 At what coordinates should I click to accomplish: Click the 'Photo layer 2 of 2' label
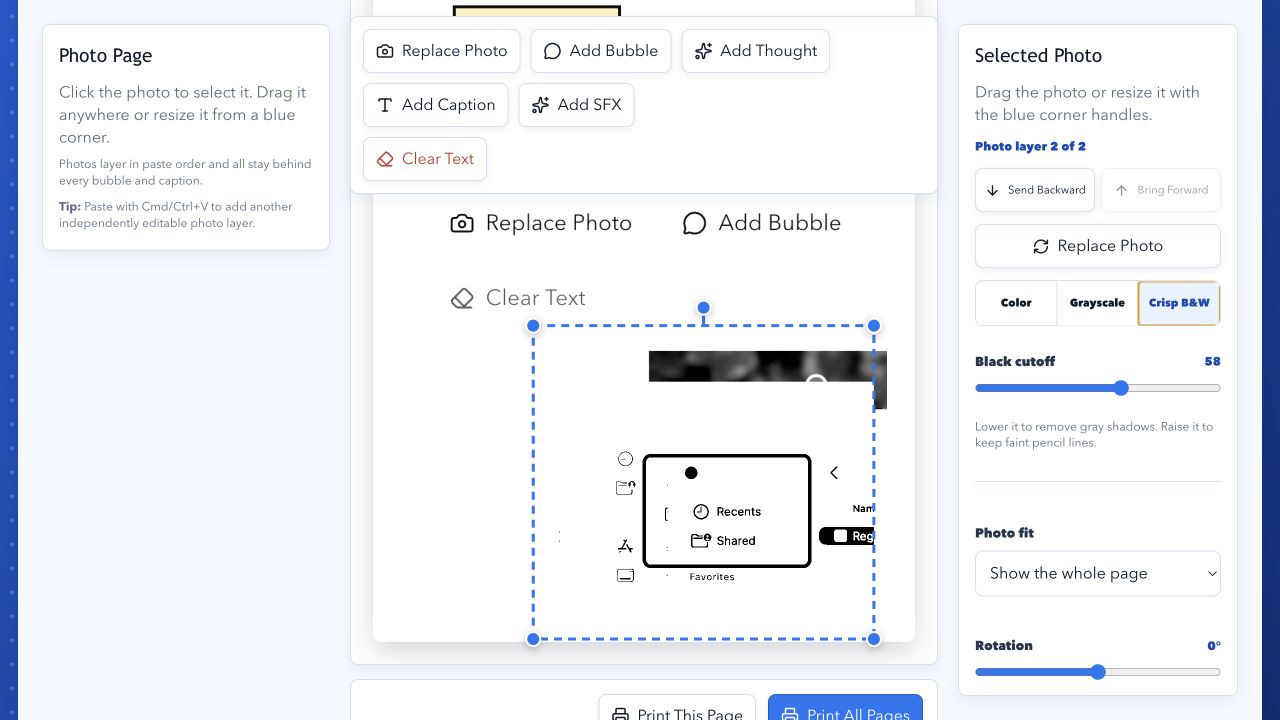pyautogui.click(x=1030, y=146)
